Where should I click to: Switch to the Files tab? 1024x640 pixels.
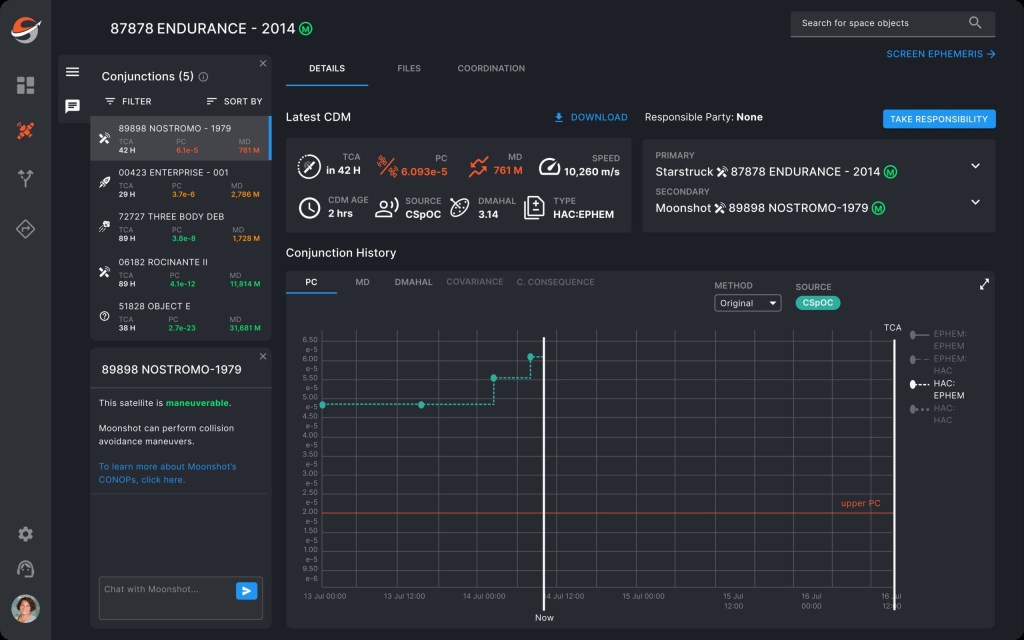[408, 69]
